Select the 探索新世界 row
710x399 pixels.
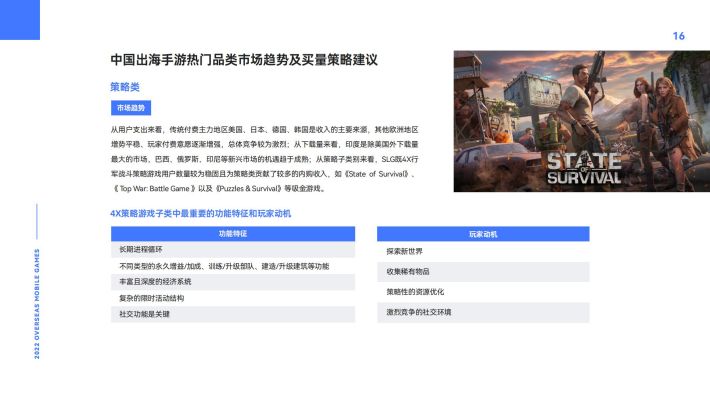[483, 251]
